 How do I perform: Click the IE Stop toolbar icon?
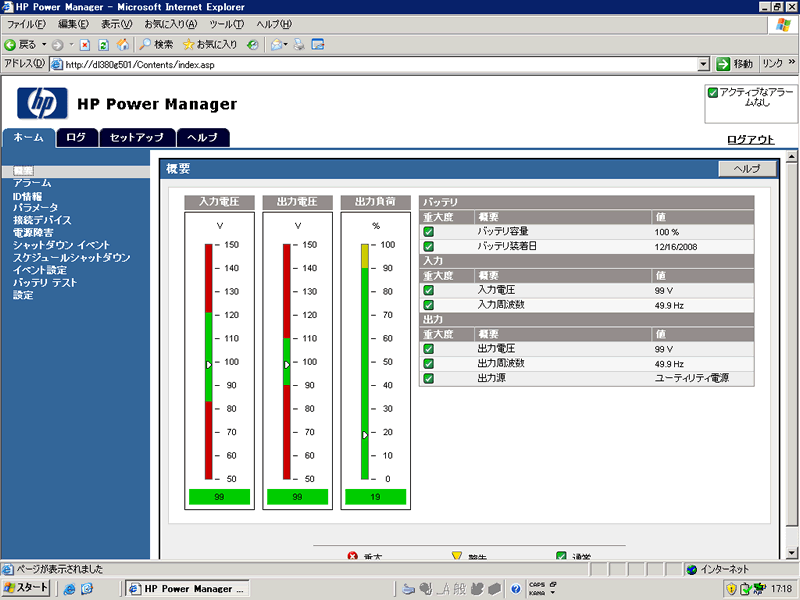click(85, 44)
